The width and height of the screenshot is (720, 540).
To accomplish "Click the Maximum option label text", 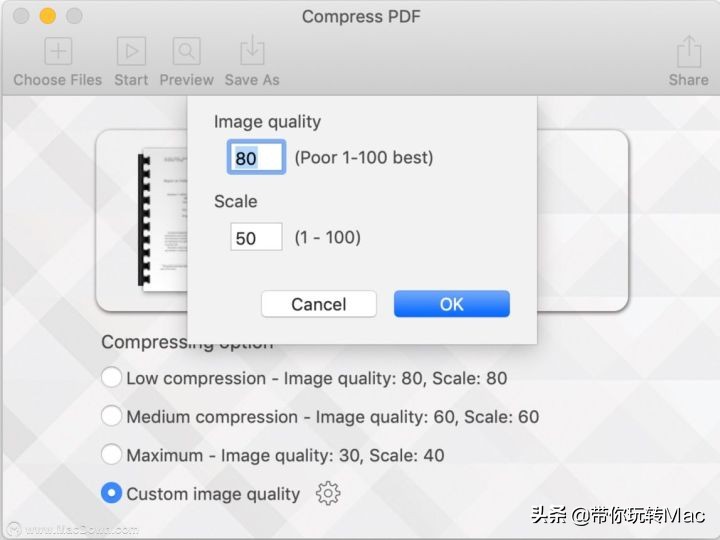I will (285, 456).
